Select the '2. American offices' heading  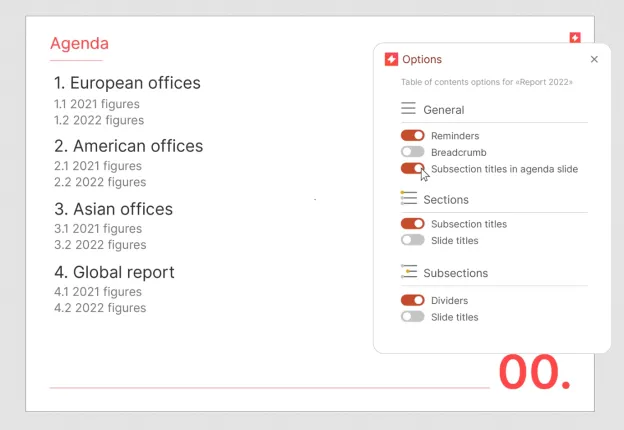(x=129, y=146)
